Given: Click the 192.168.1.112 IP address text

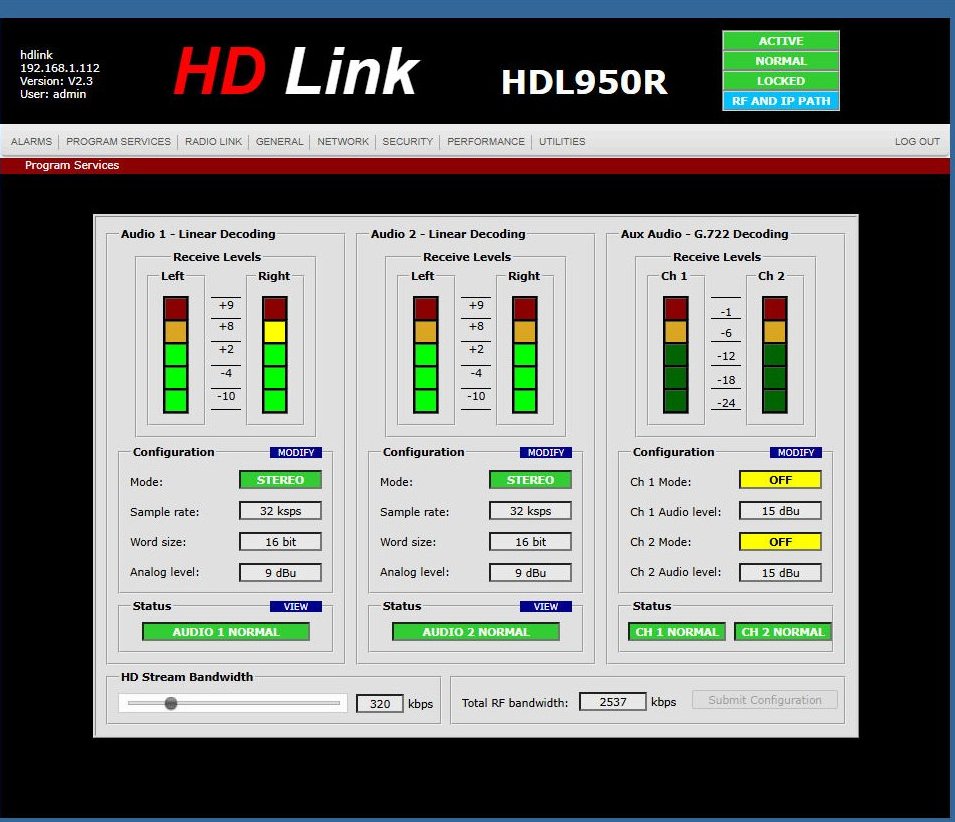Looking at the screenshot, I should 60,68.
